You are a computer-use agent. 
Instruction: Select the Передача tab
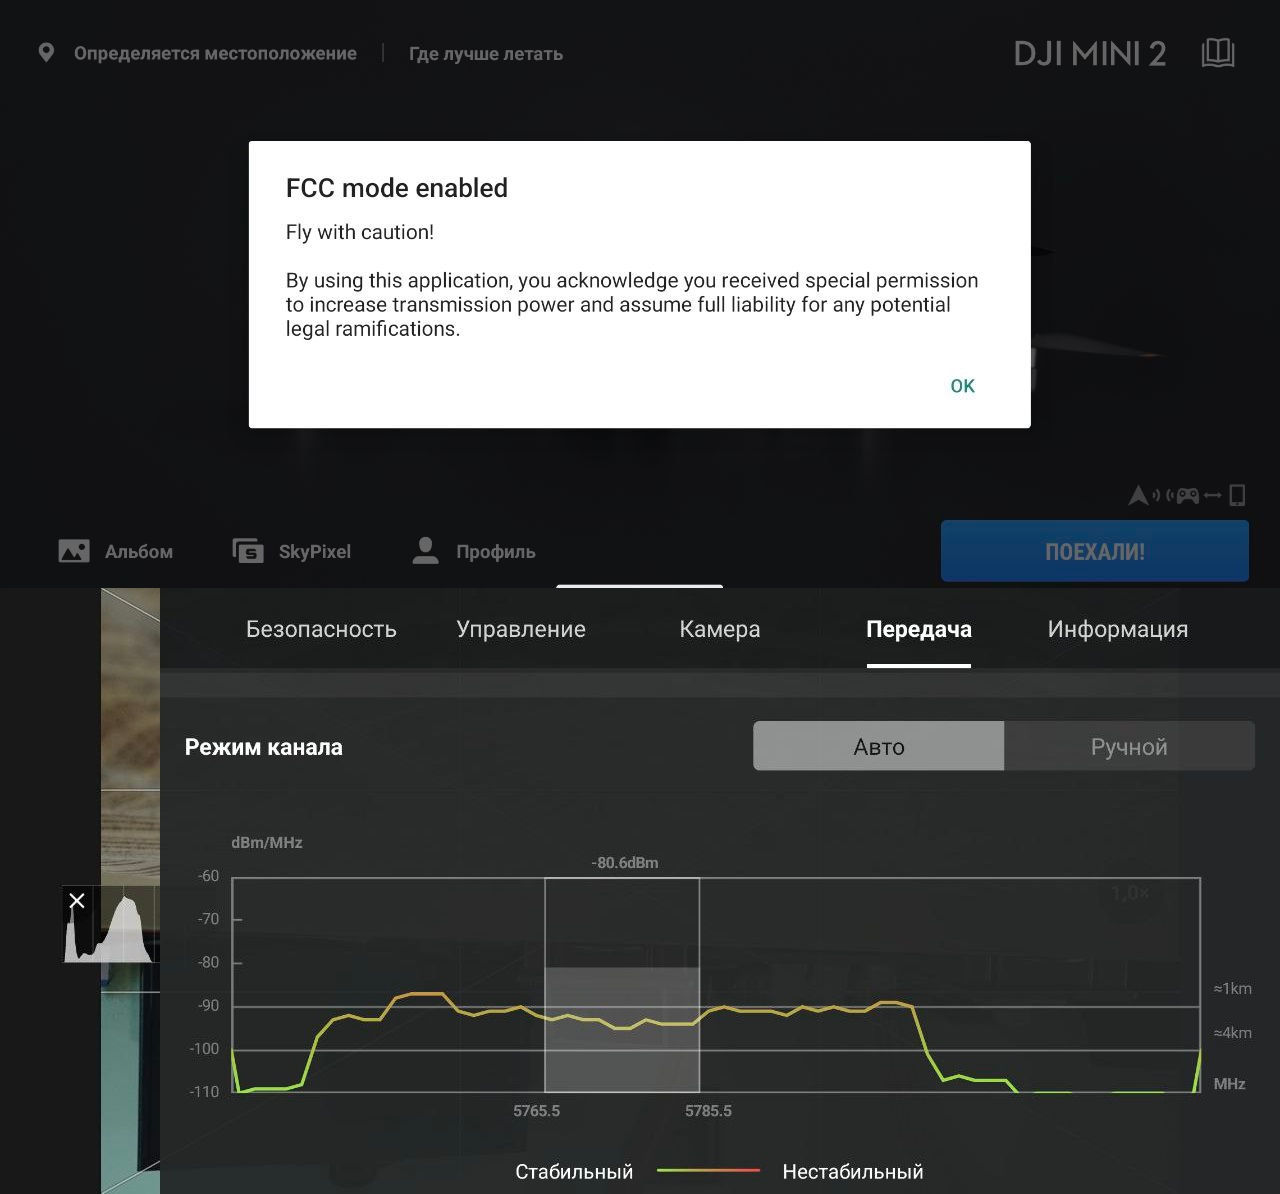point(919,629)
